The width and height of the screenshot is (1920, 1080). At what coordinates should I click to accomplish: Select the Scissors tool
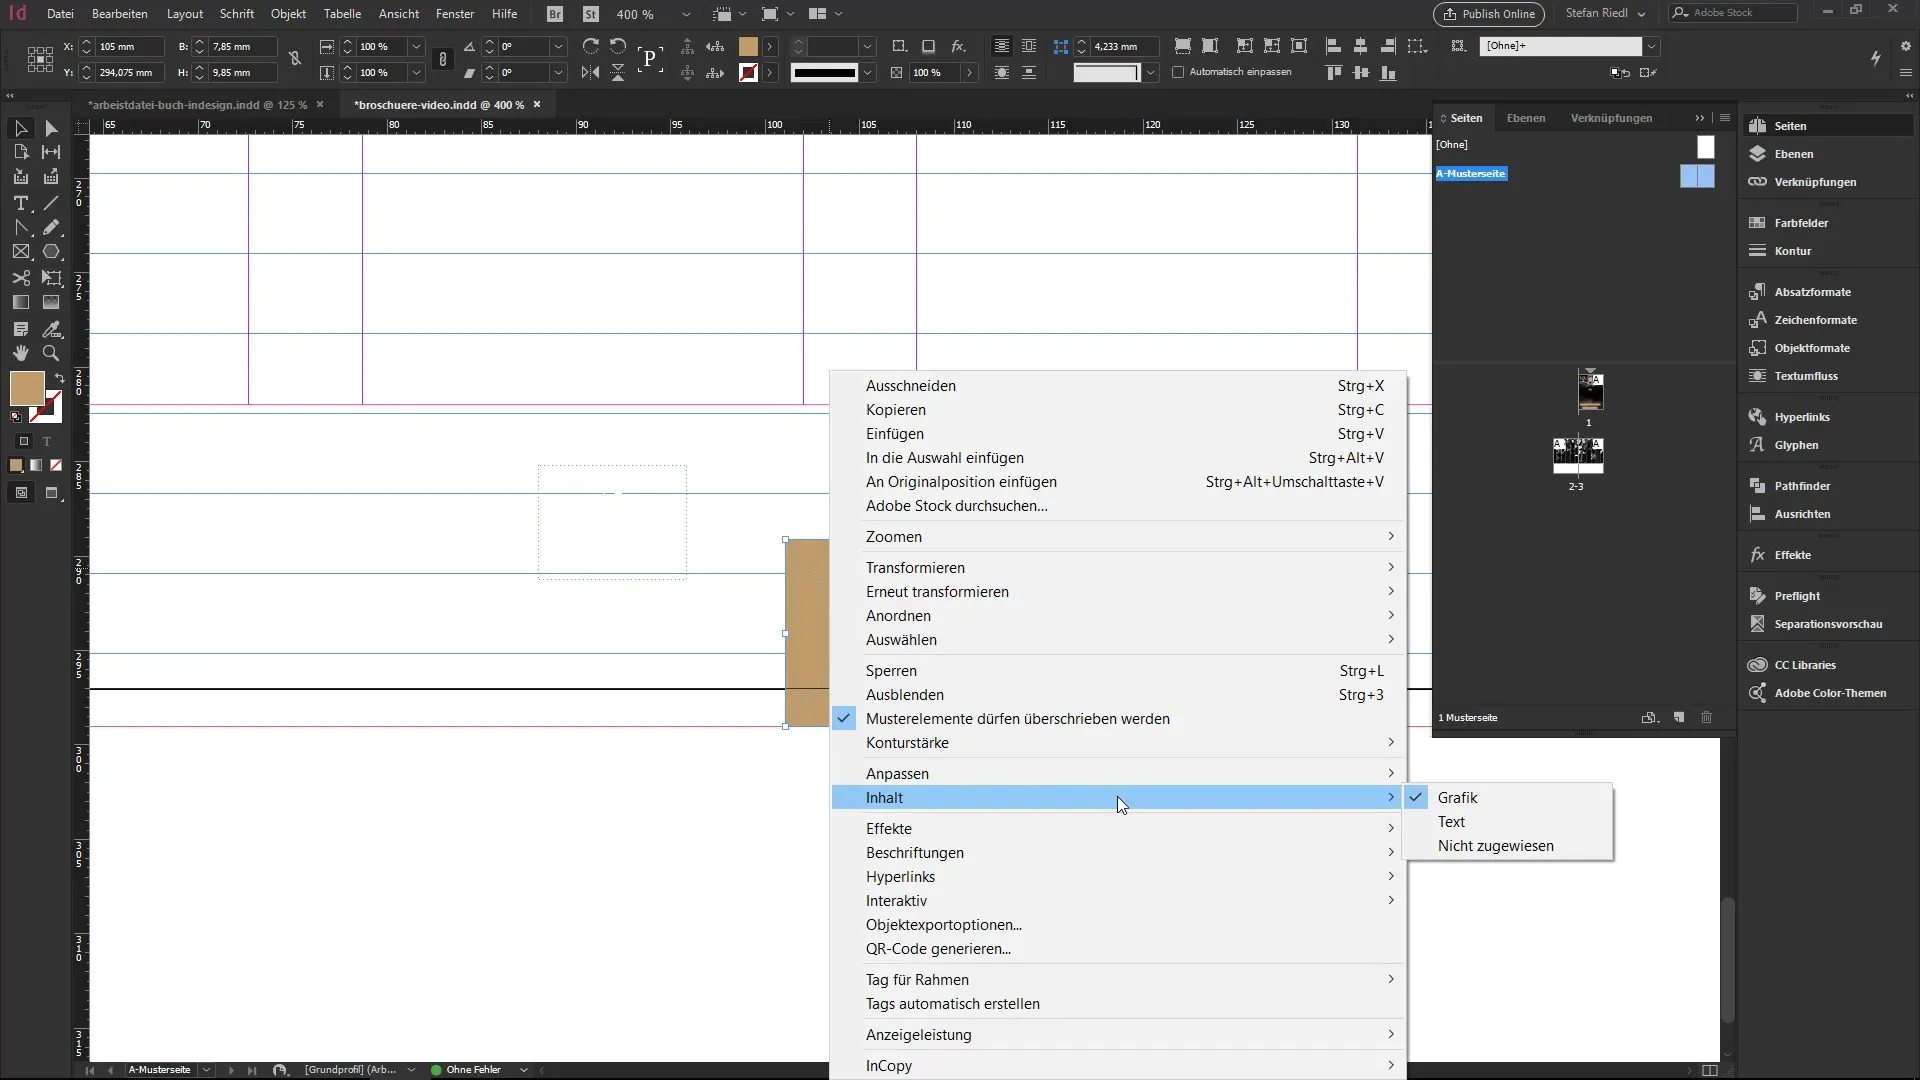[20, 278]
